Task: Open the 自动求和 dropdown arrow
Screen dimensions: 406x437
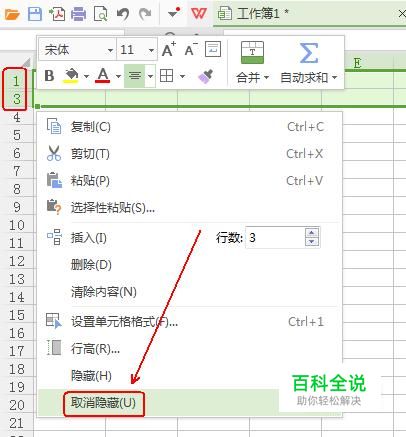Action: pyautogui.click(x=334, y=78)
